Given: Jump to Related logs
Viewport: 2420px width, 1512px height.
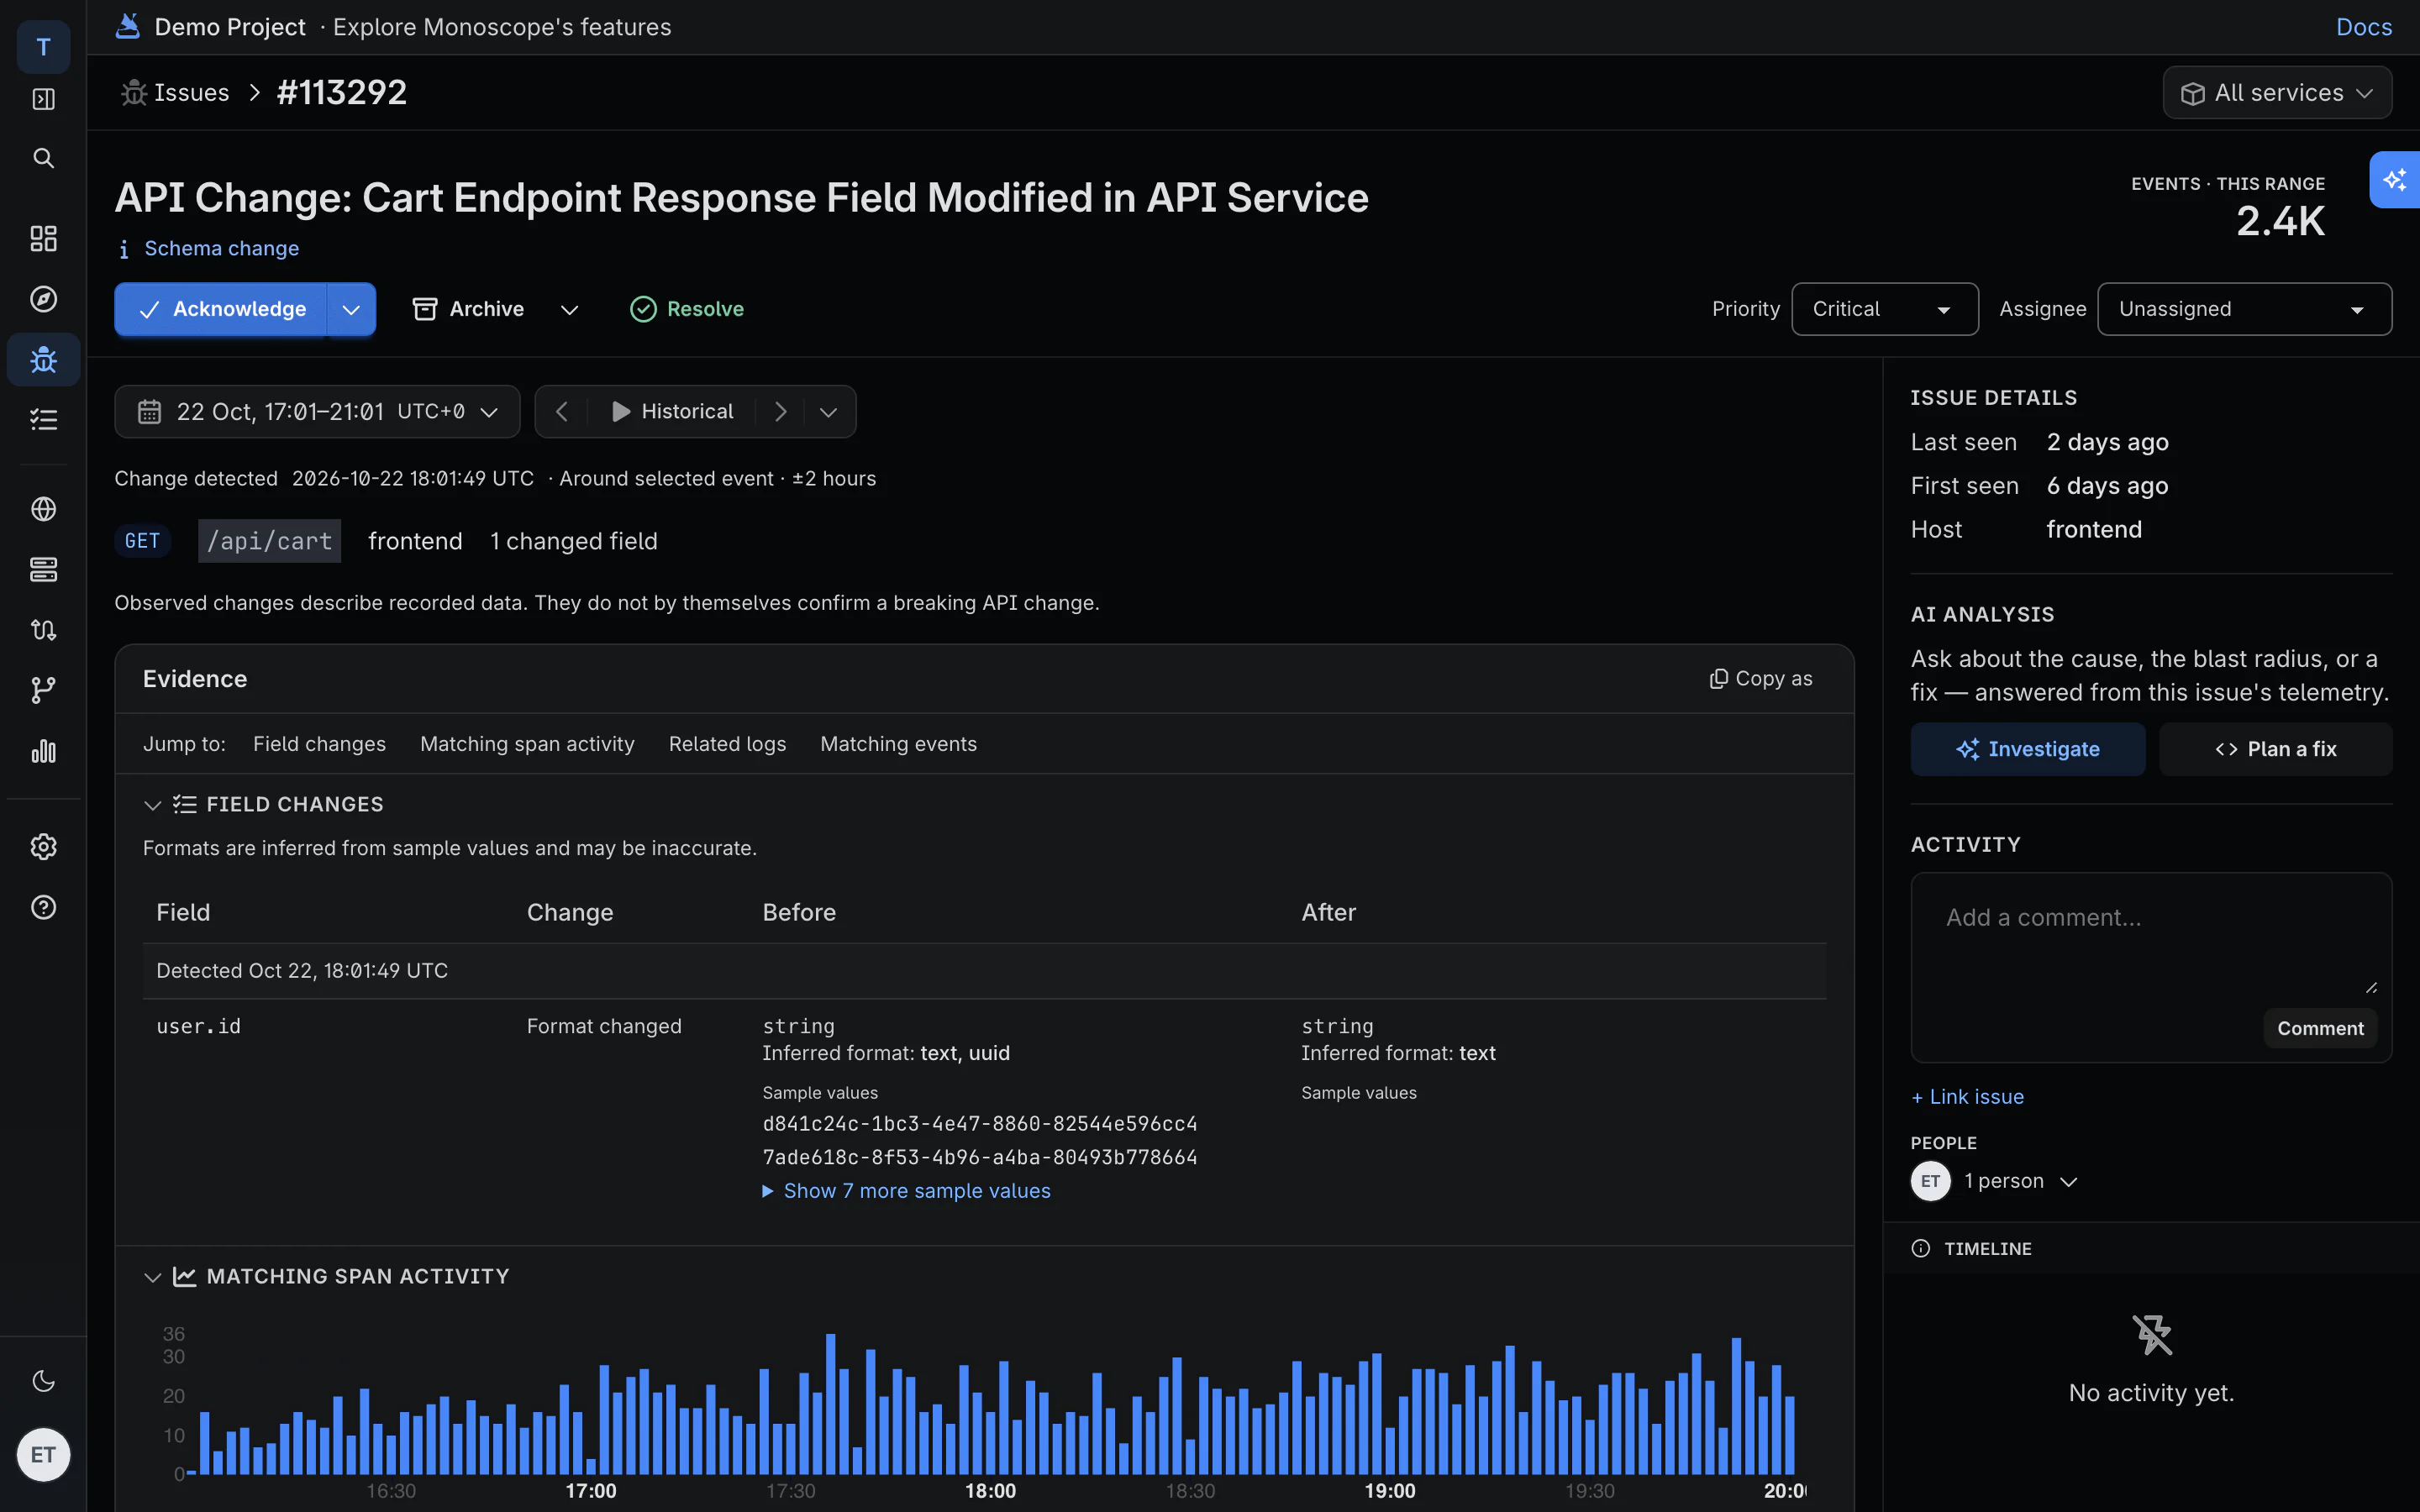Looking at the screenshot, I should (x=727, y=744).
